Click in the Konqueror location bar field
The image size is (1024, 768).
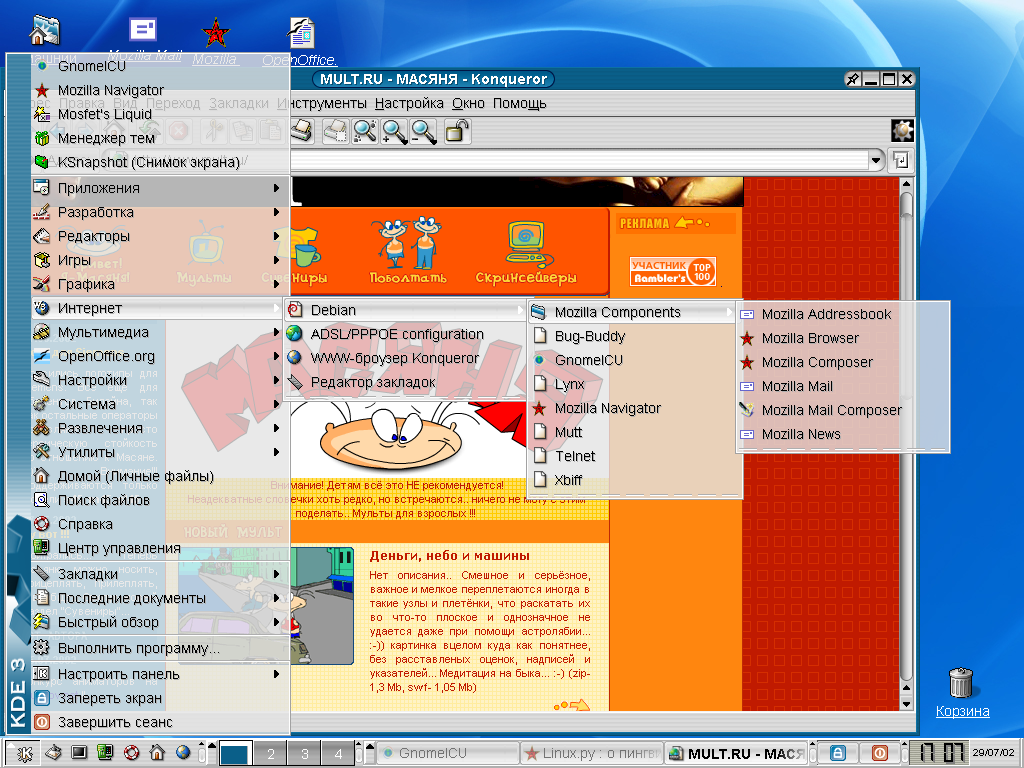pyautogui.click(x=580, y=160)
